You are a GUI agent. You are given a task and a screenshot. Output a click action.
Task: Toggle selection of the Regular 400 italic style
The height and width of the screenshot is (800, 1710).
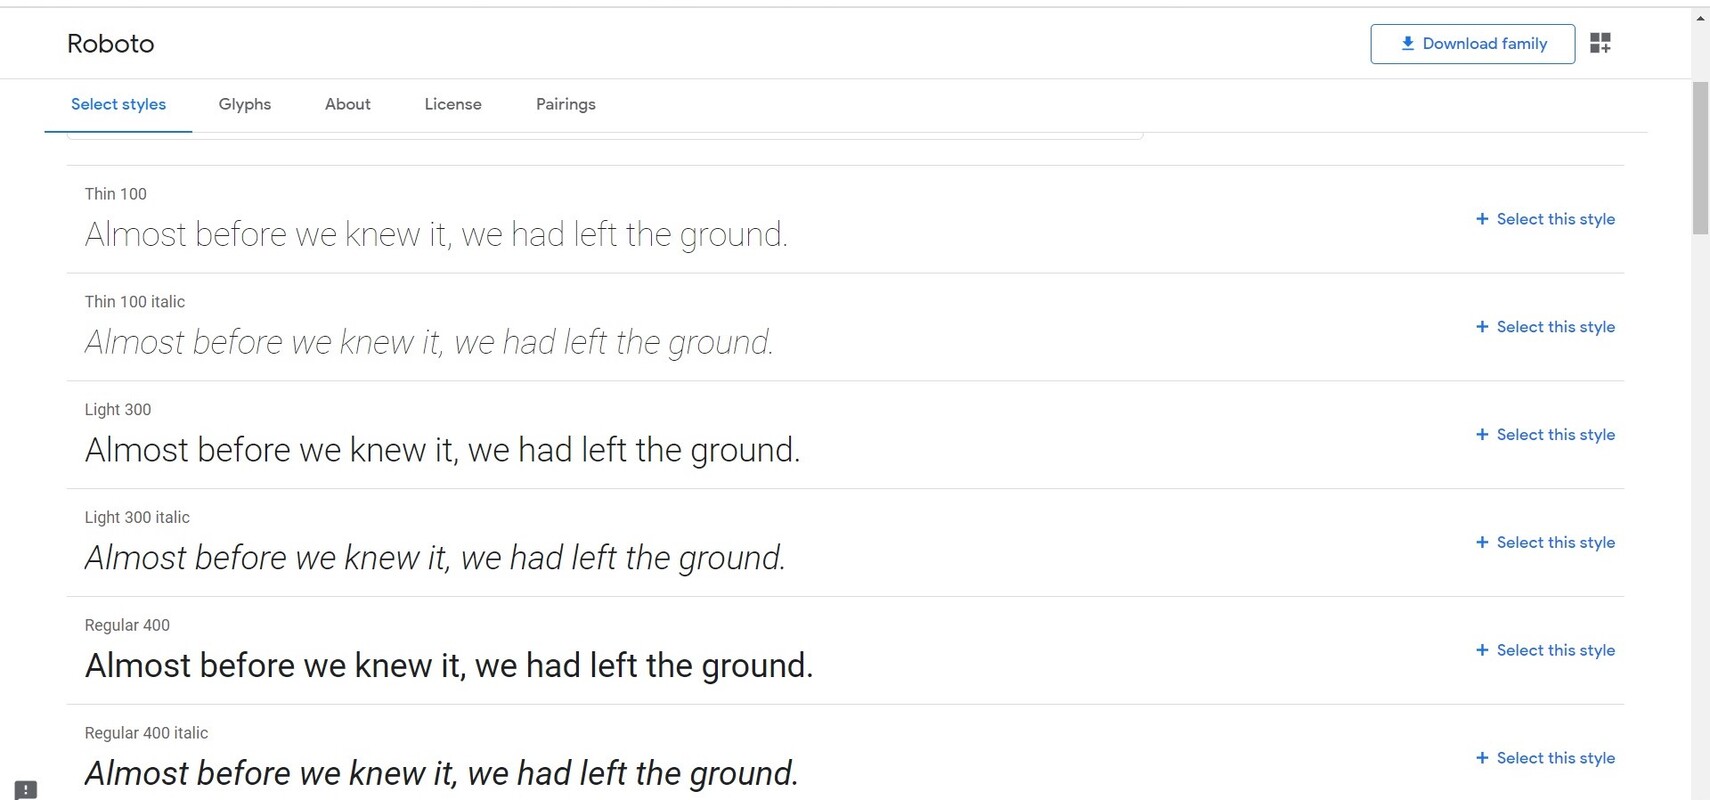pos(1545,758)
